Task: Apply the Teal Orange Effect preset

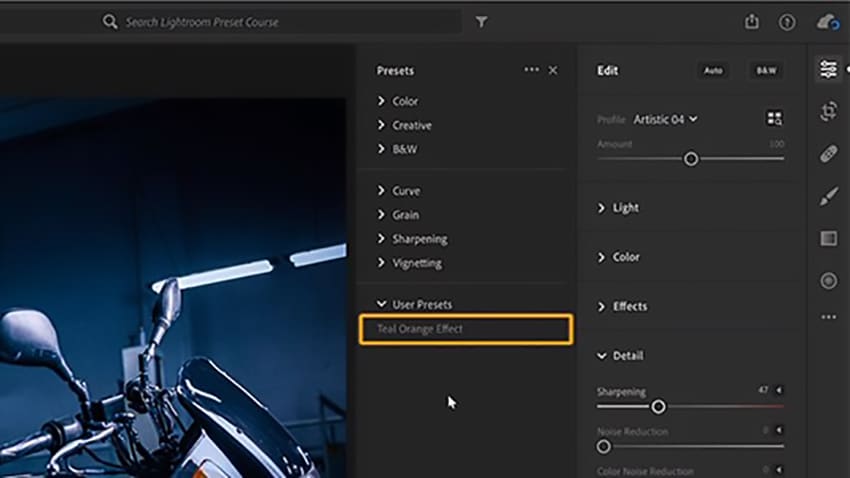Action: click(x=466, y=329)
